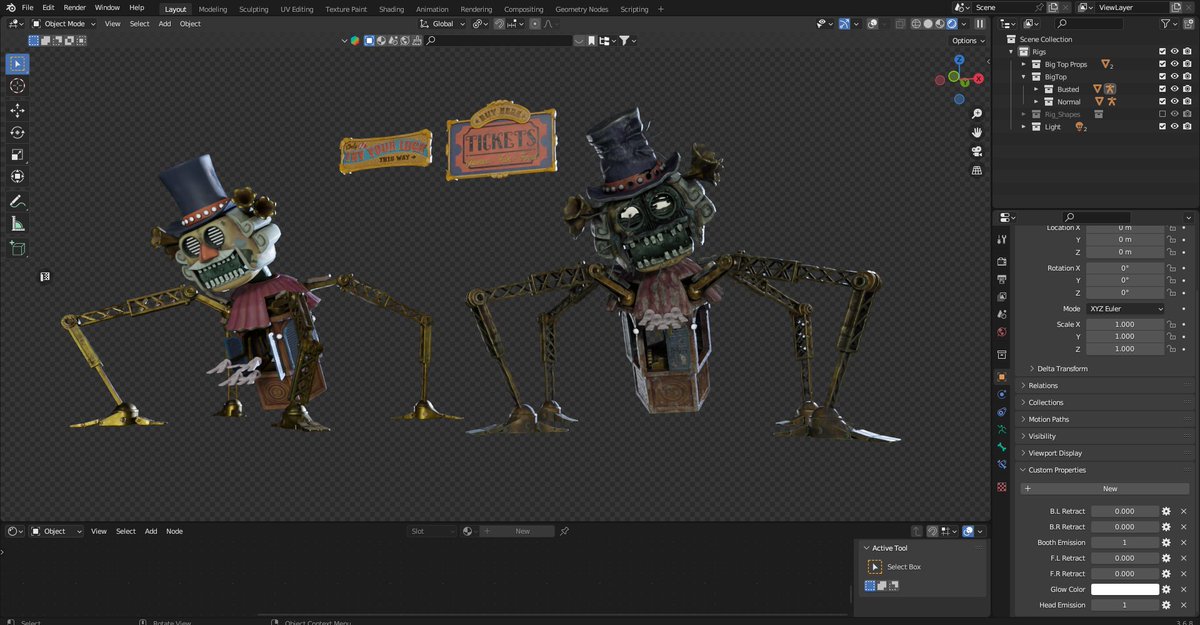The height and width of the screenshot is (625, 1200).
Task: Hide the Busted collection in viewport
Action: [x=1175, y=89]
